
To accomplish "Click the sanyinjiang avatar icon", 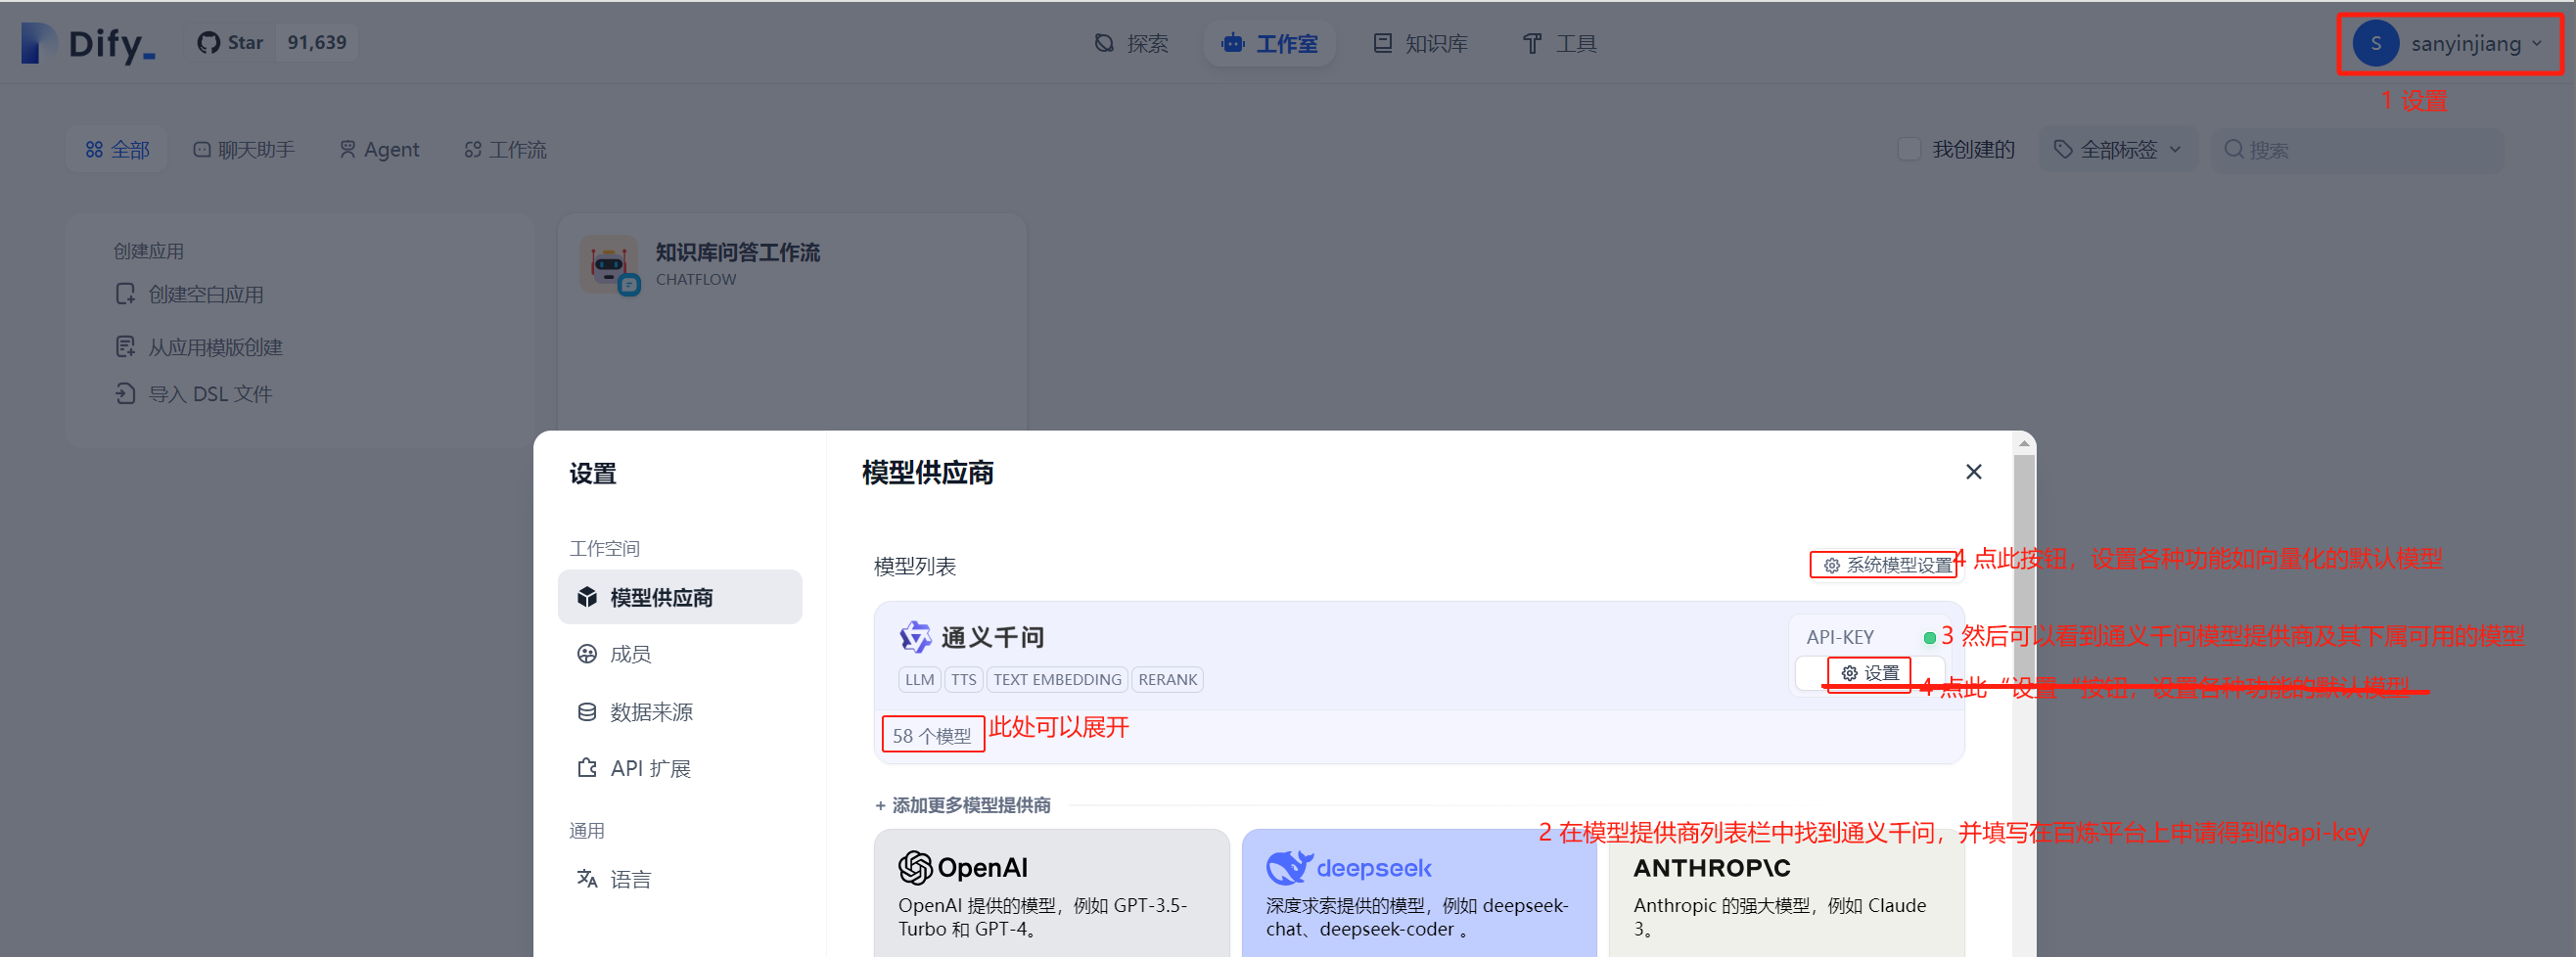I will pos(2375,43).
